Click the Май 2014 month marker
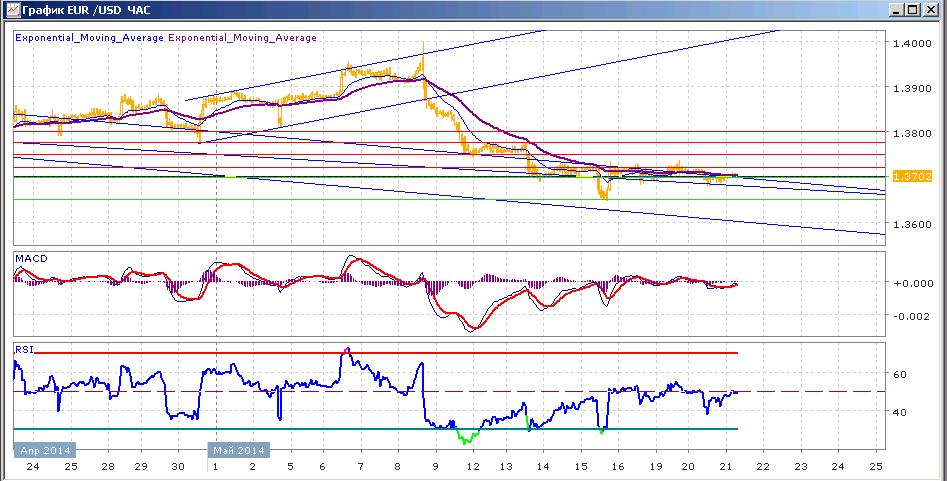This screenshot has width=947, height=481. click(x=239, y=451)
